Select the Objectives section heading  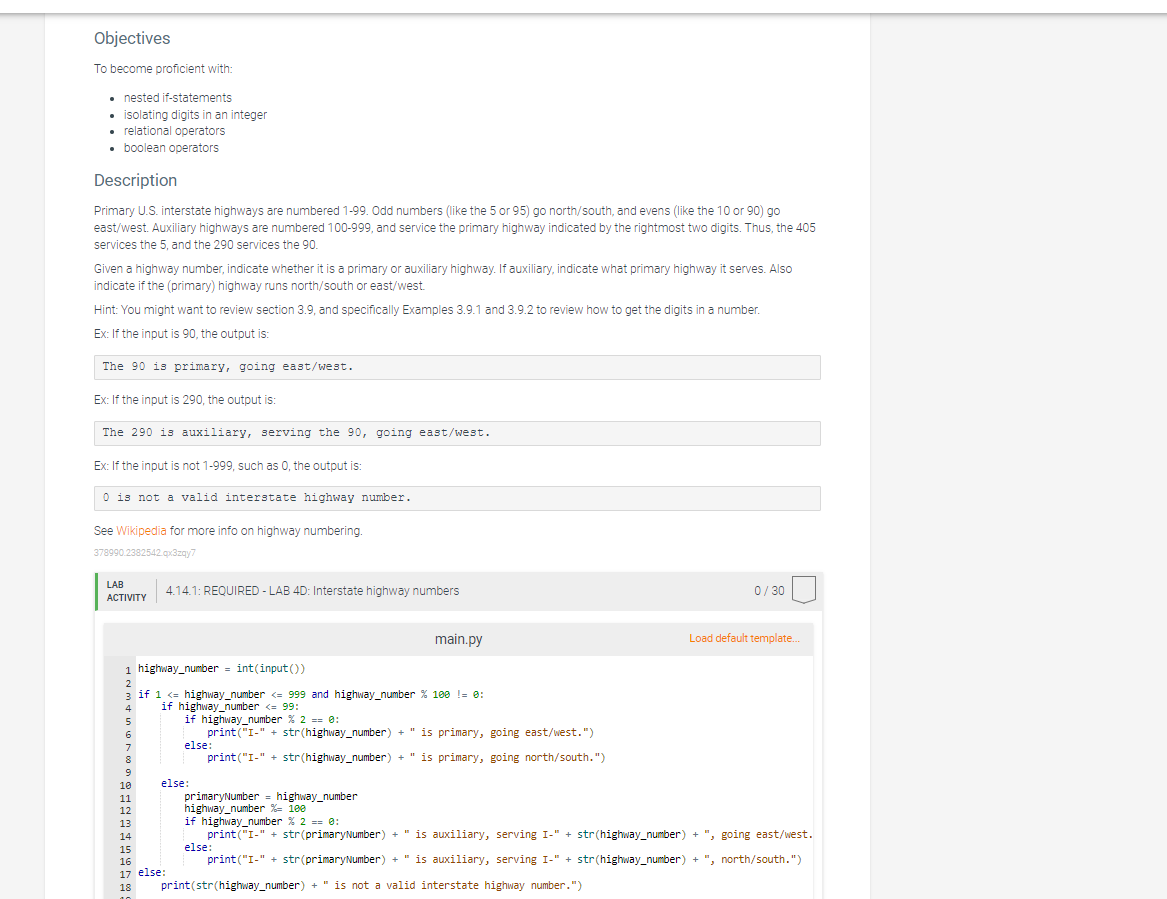131,38
